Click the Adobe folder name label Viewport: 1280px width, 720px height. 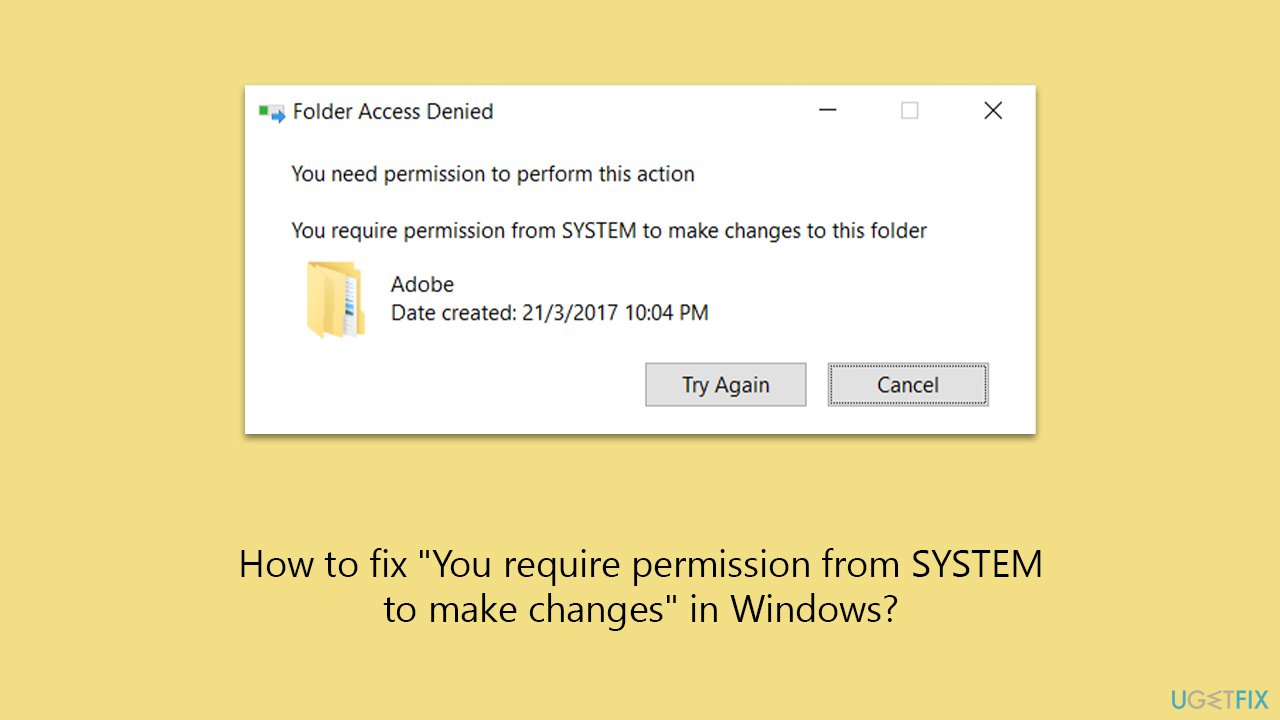422,284
